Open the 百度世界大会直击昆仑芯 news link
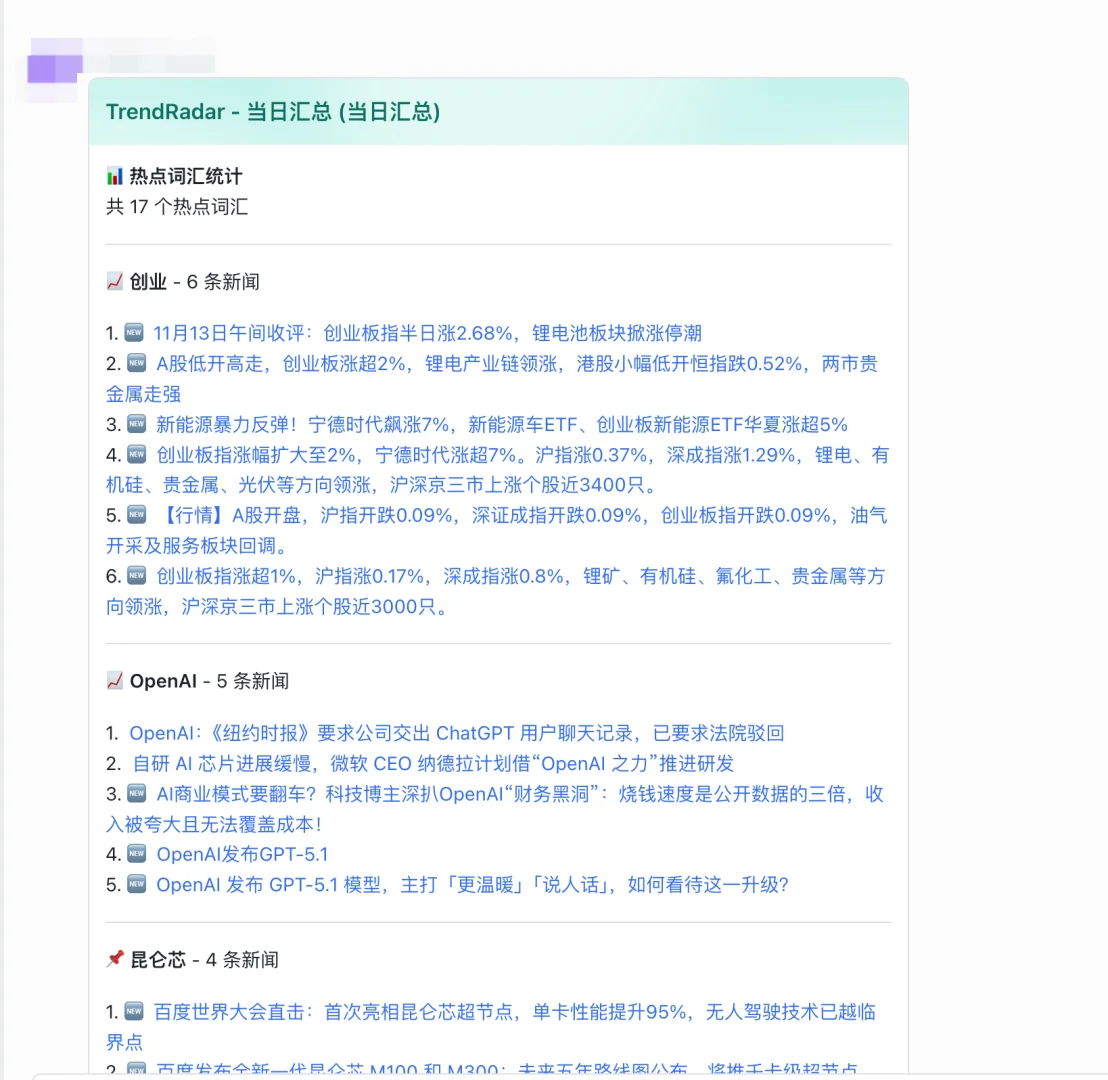 [500, 1012]
